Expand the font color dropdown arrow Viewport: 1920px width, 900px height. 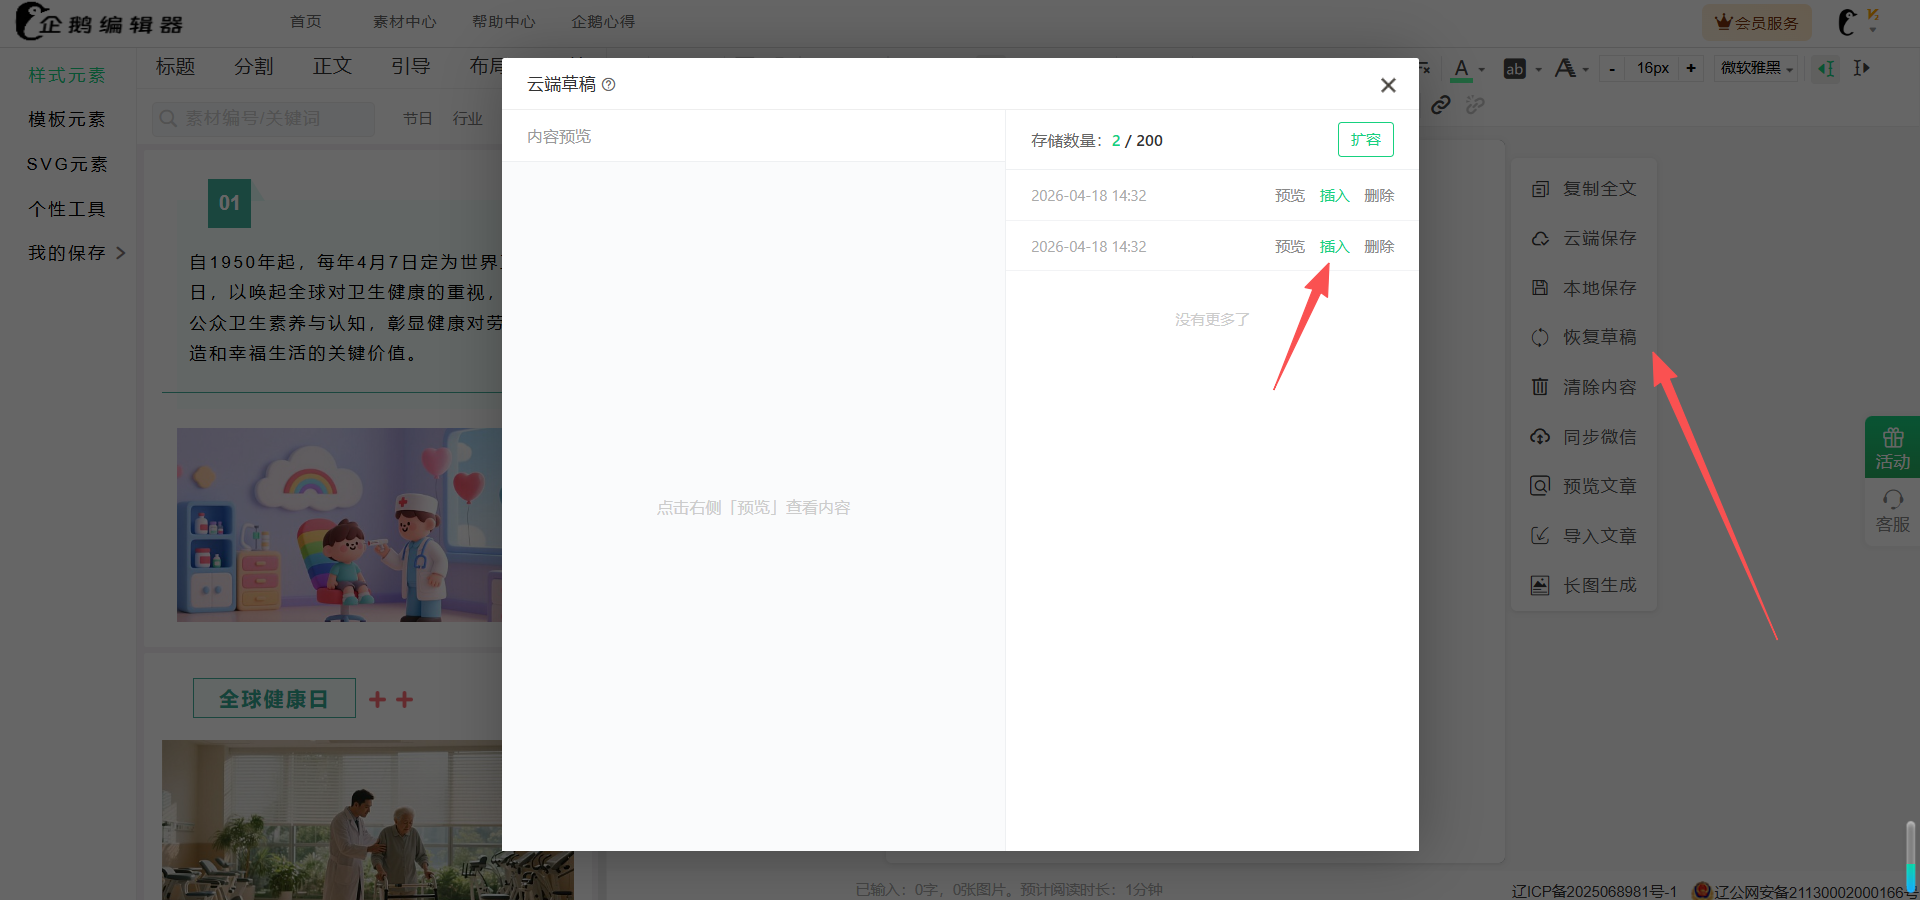click(1482, 70)
